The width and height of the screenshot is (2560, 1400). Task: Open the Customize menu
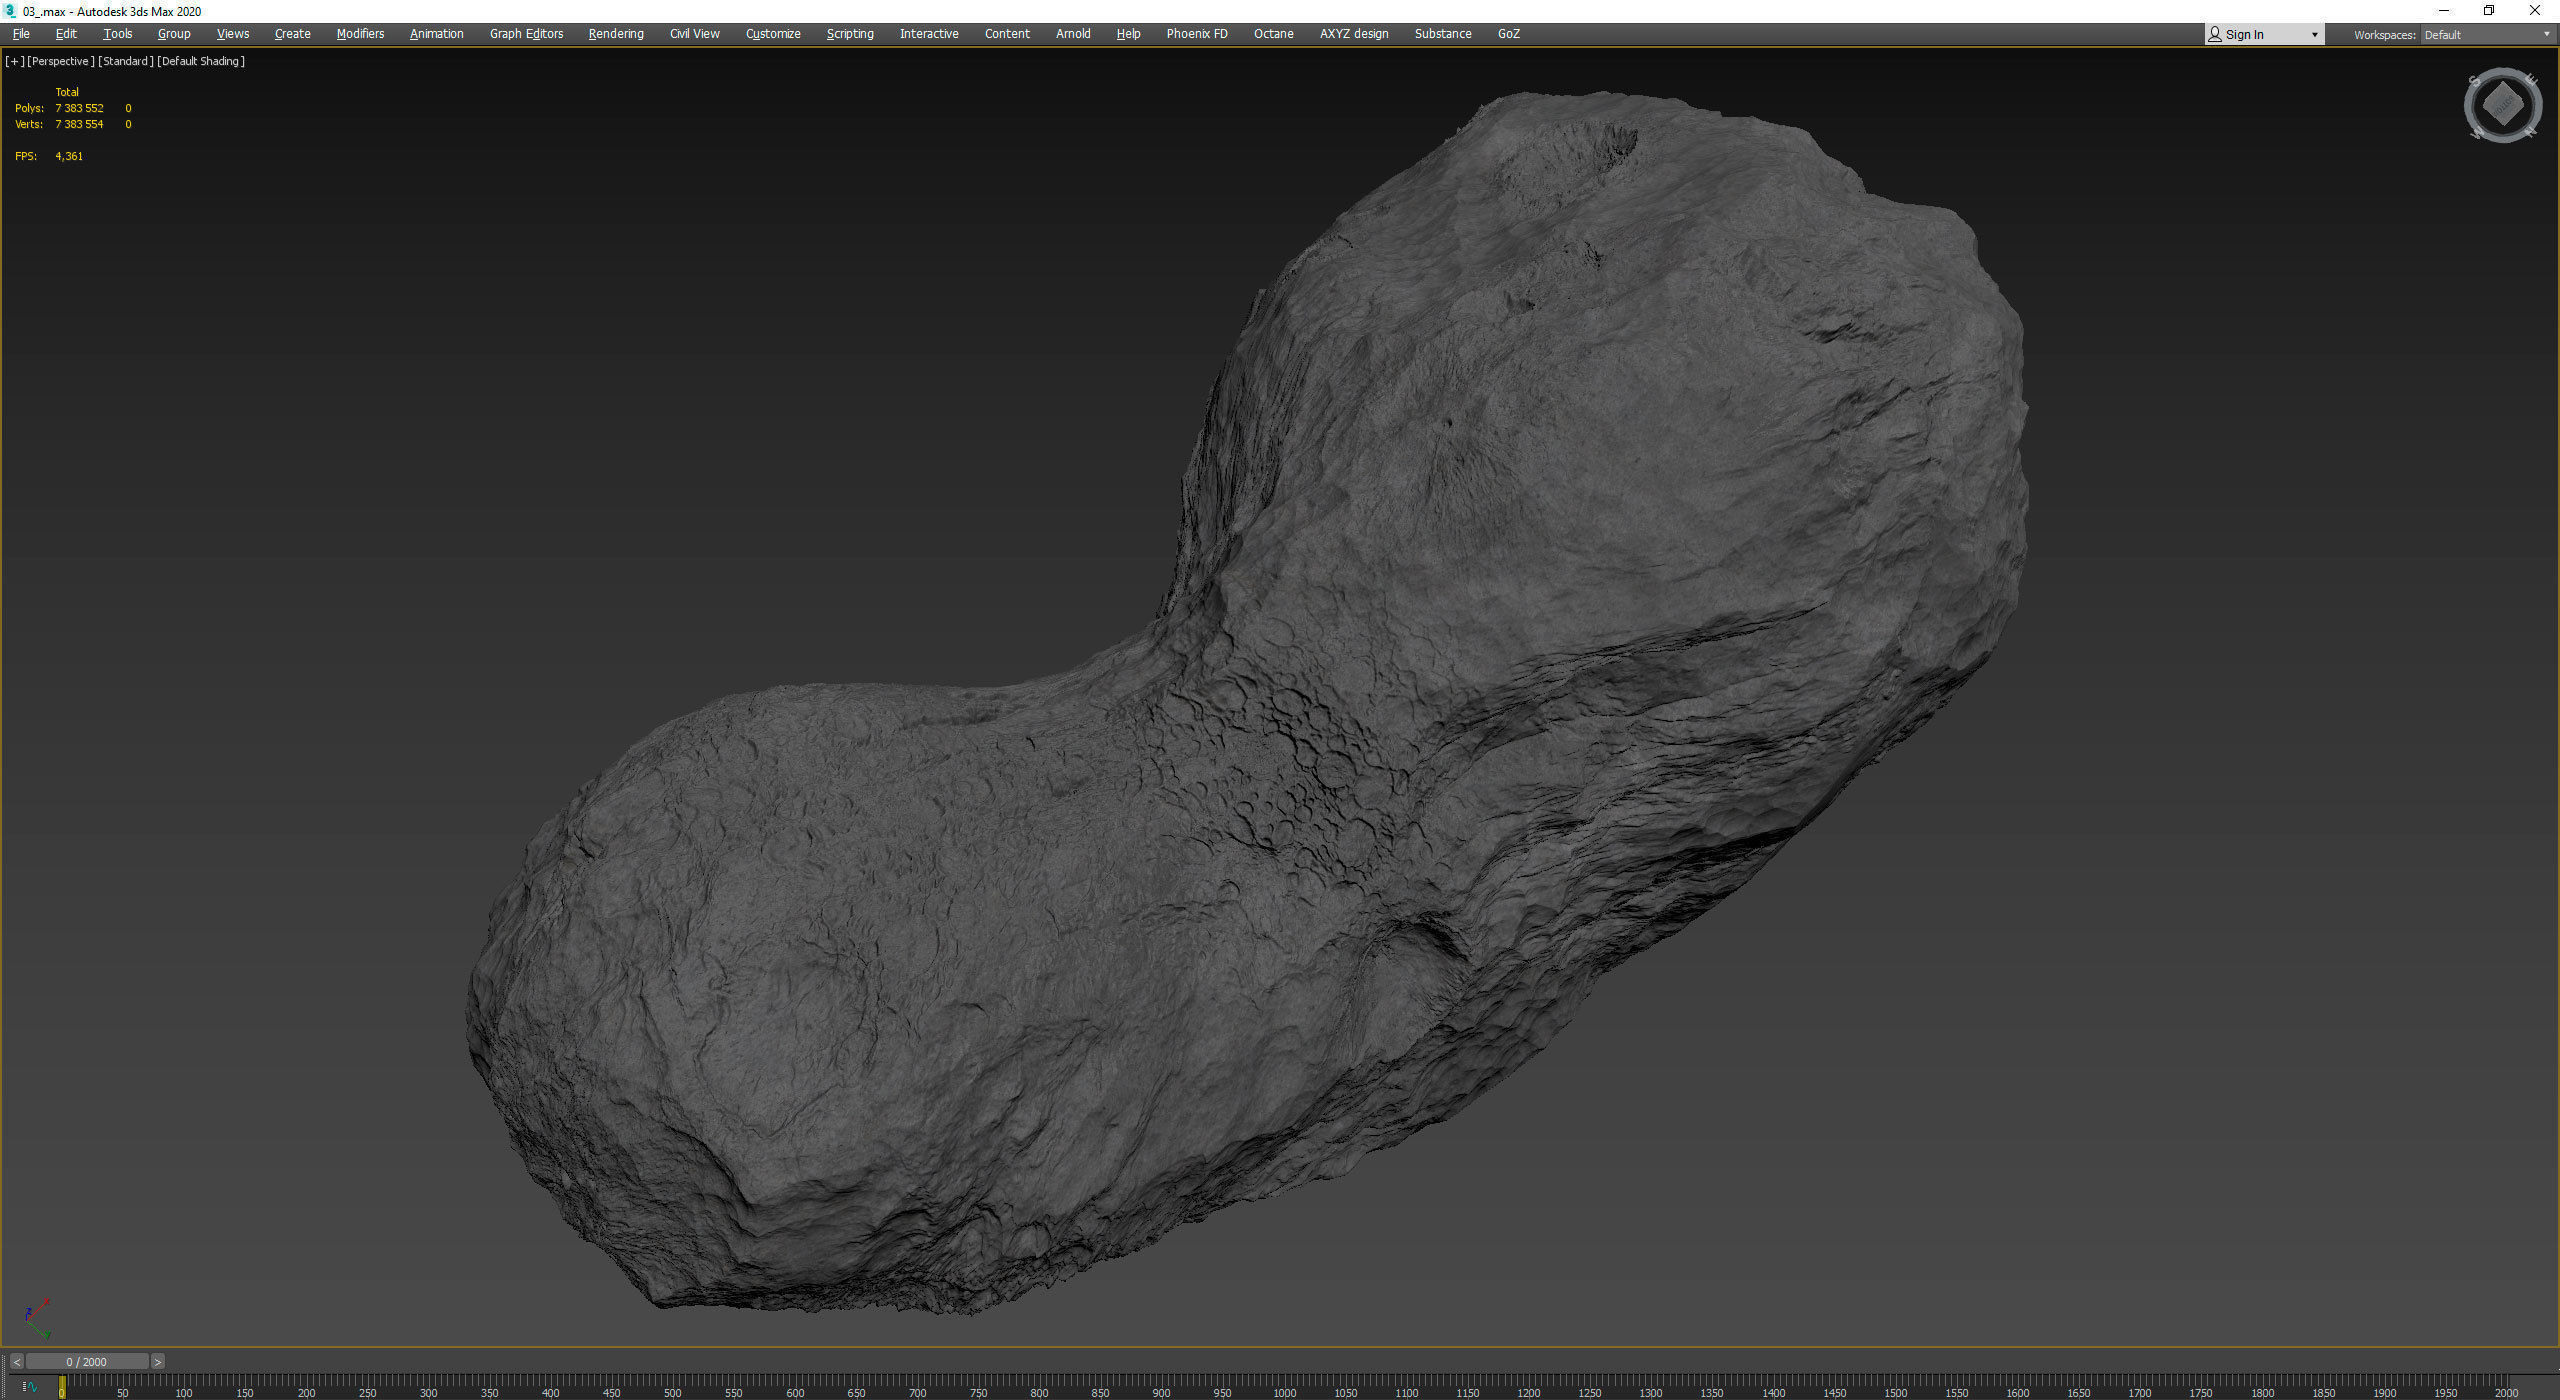(773, 34)
